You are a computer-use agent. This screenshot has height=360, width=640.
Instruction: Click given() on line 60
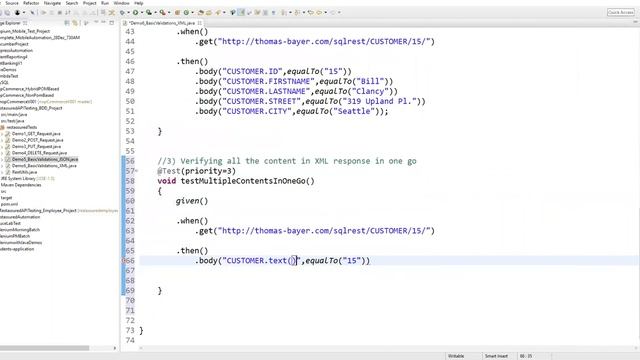[x=191, y=201]
